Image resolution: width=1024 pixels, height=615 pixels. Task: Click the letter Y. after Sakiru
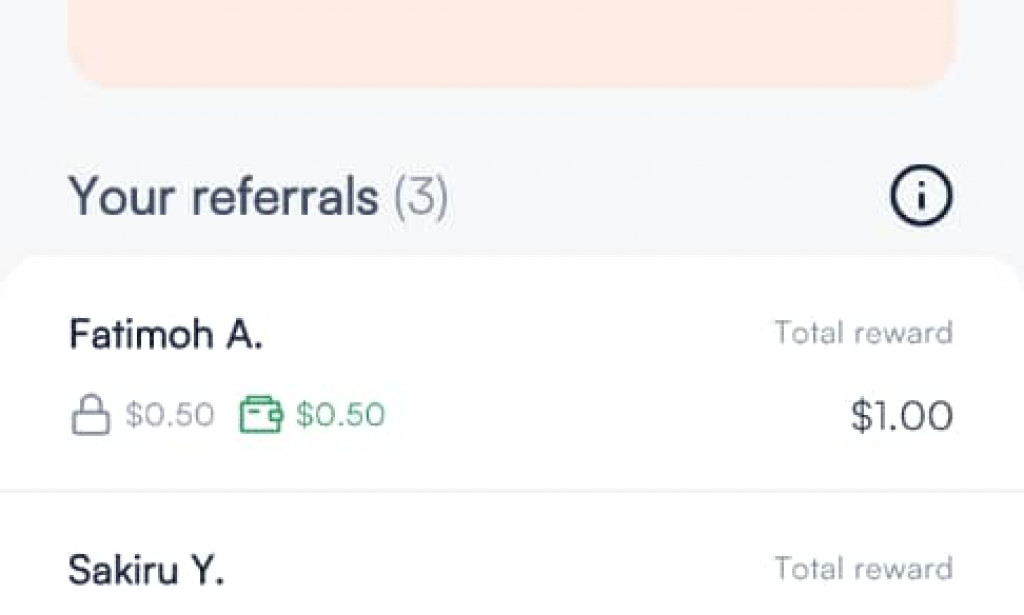(x=207, y=571)
